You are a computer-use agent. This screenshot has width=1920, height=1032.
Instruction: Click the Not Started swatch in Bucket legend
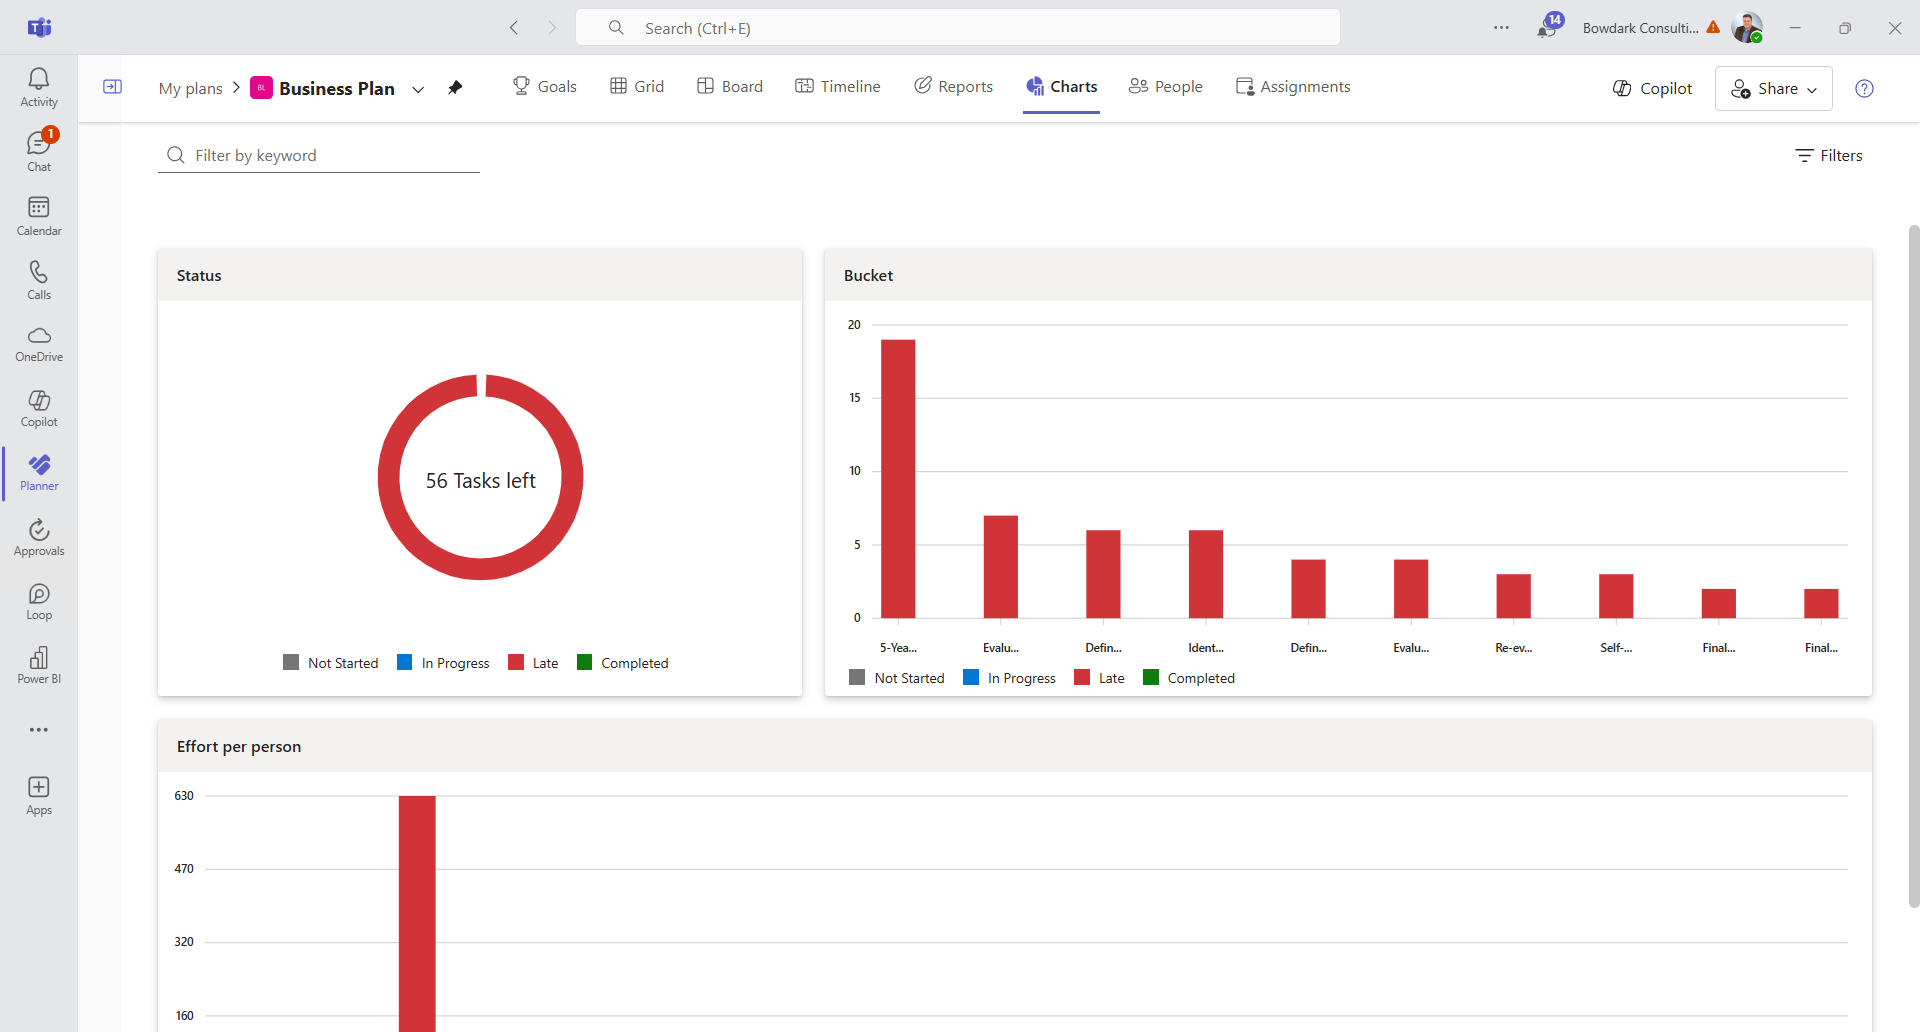[857, 677]
